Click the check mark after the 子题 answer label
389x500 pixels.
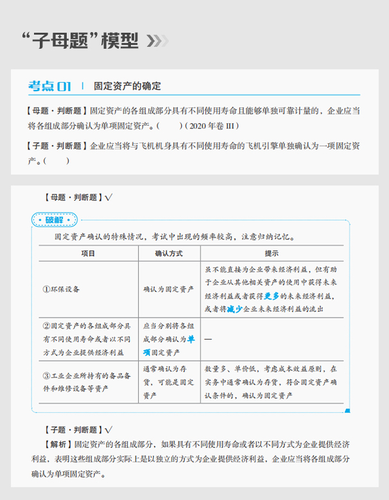tap(109, 430)
